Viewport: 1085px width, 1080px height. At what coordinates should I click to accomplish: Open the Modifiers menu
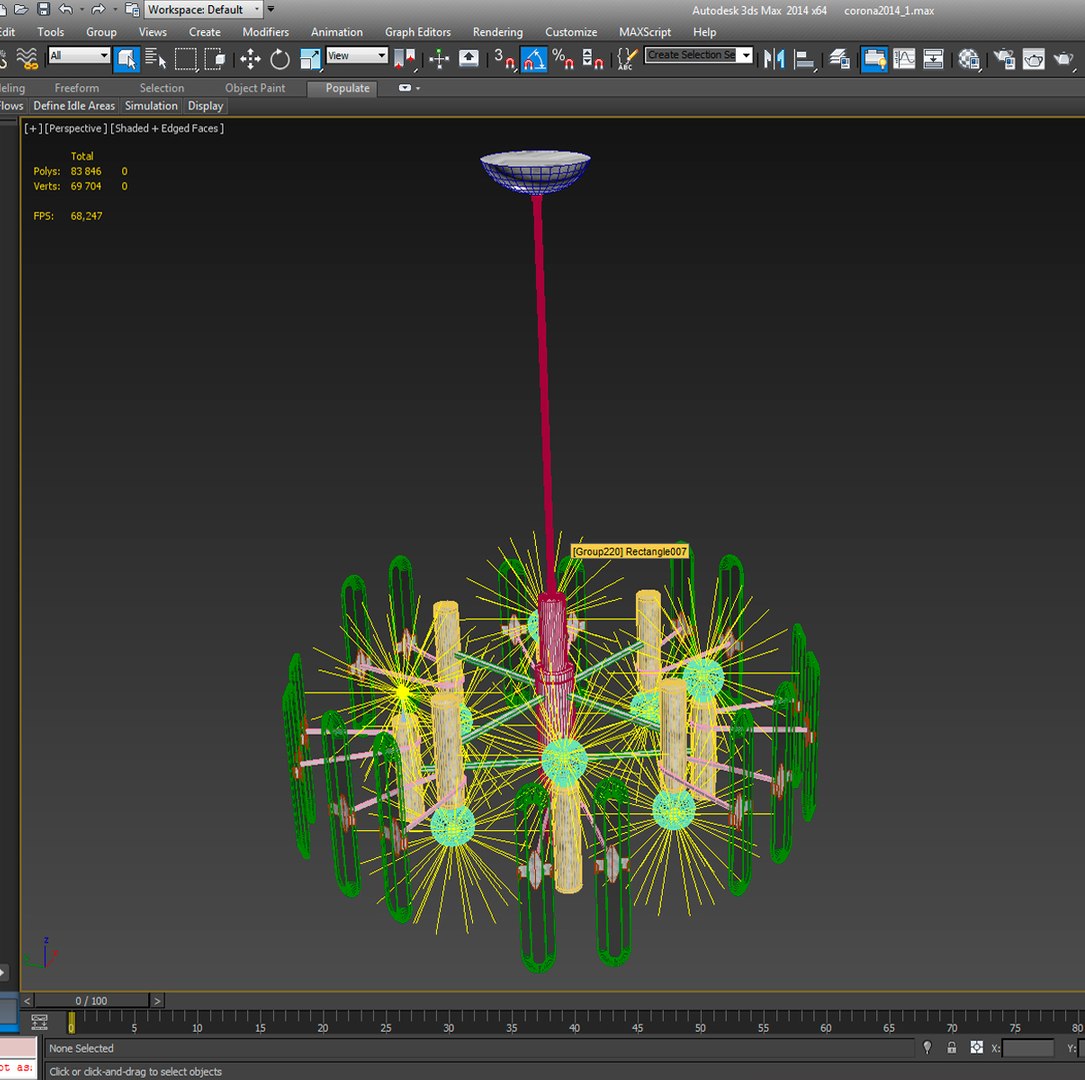265,32
